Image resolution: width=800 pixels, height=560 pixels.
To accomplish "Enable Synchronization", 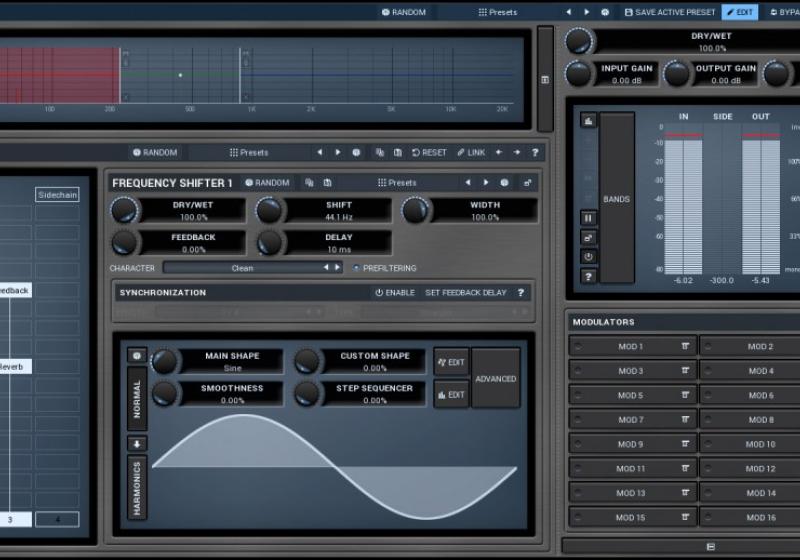I will tap(394, 293).
